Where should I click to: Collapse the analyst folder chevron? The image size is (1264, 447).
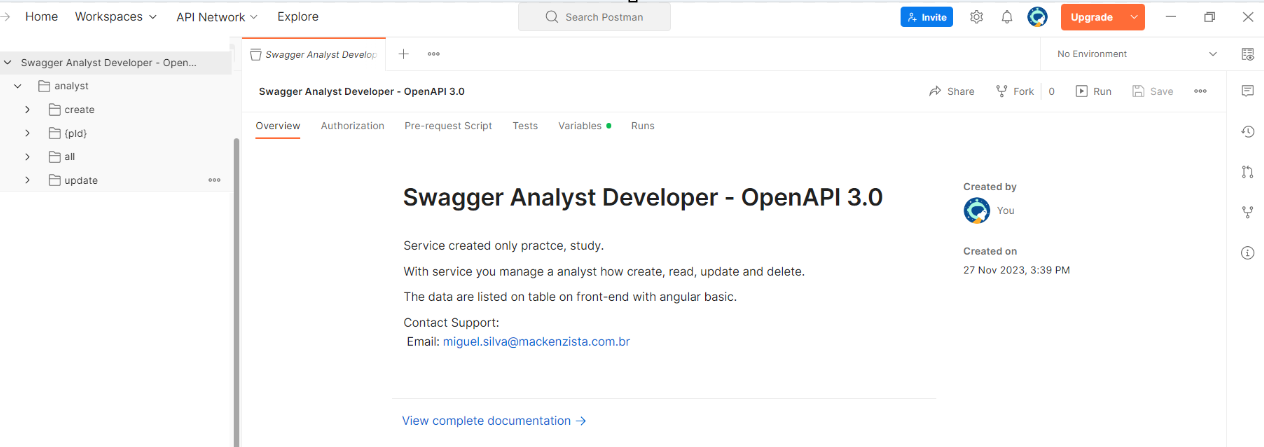tap(18, 86)
